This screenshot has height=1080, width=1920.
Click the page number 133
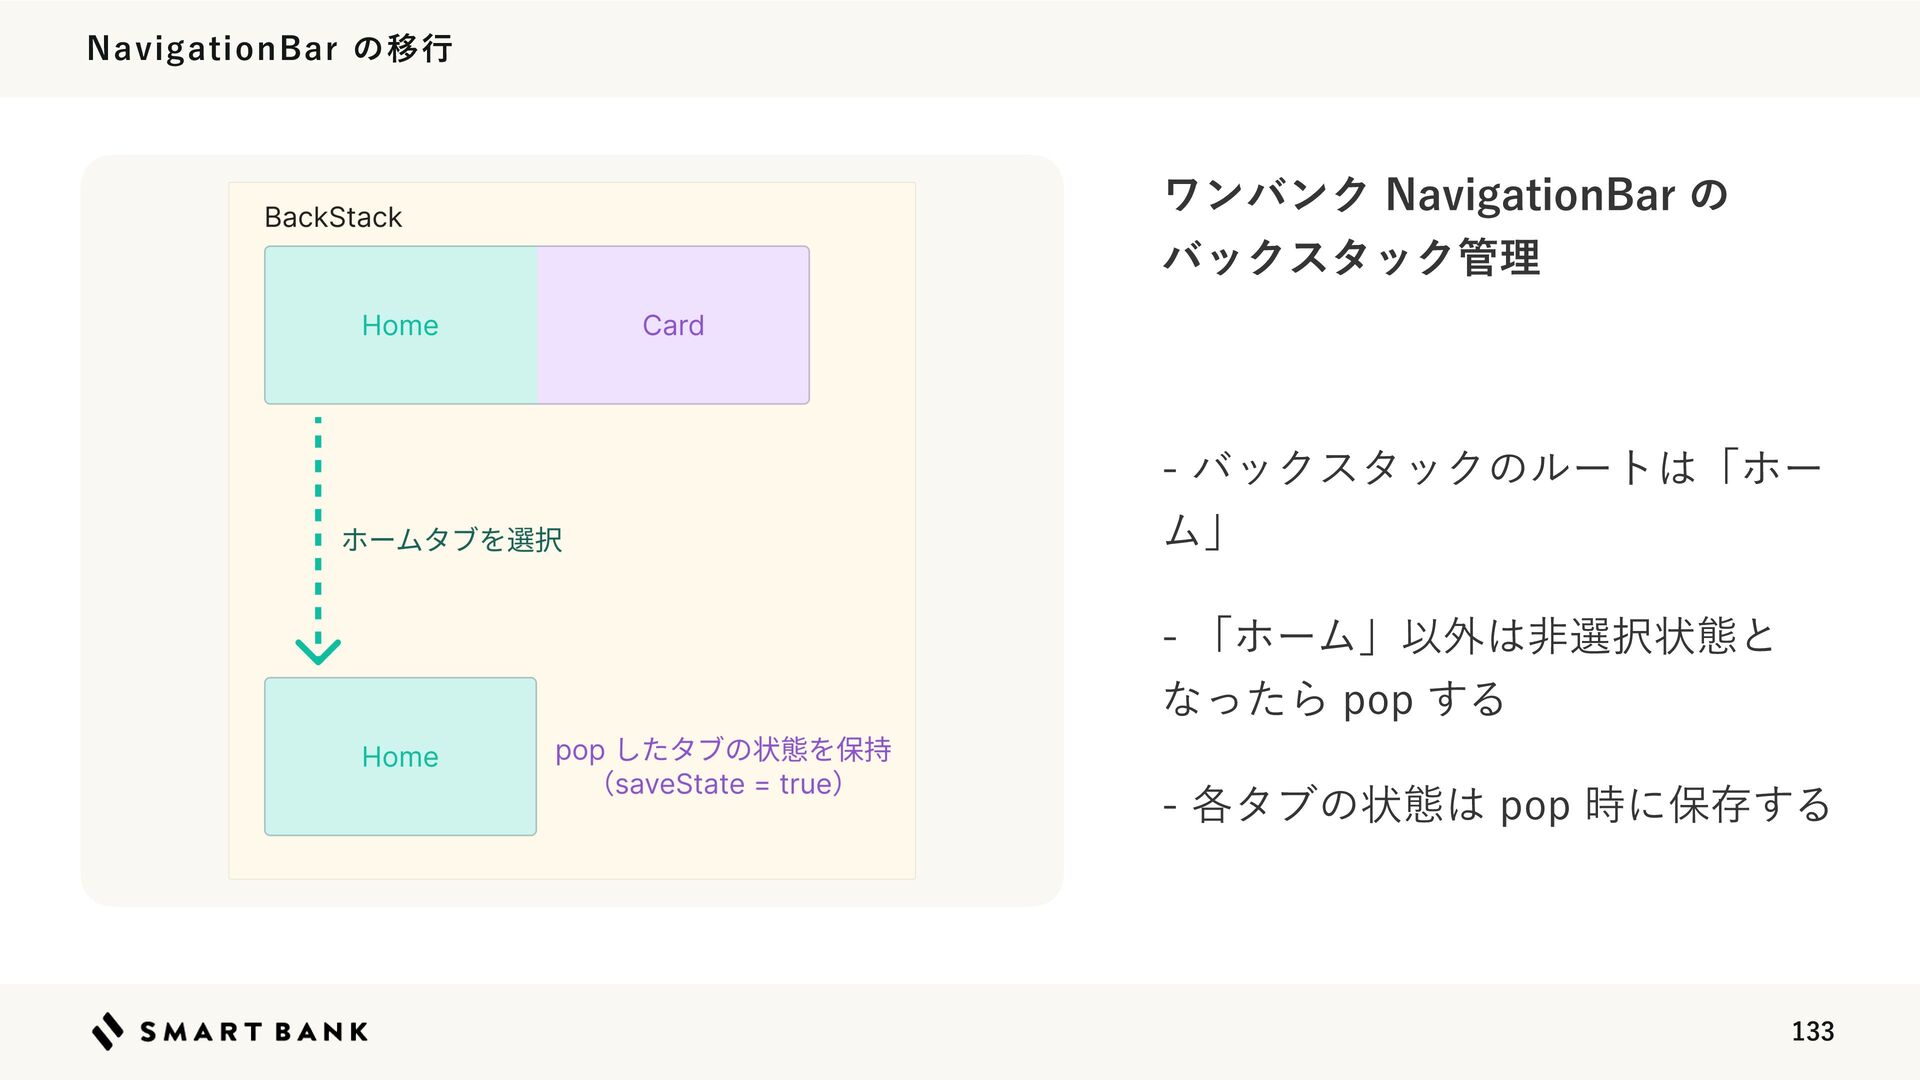(1812, 1032)
